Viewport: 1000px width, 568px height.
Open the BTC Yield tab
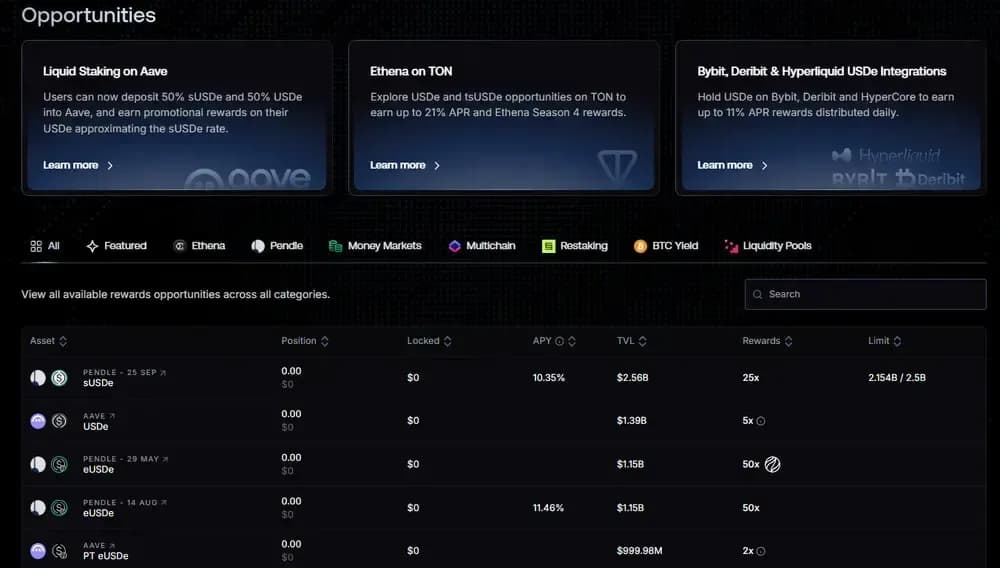click(666, 246)
